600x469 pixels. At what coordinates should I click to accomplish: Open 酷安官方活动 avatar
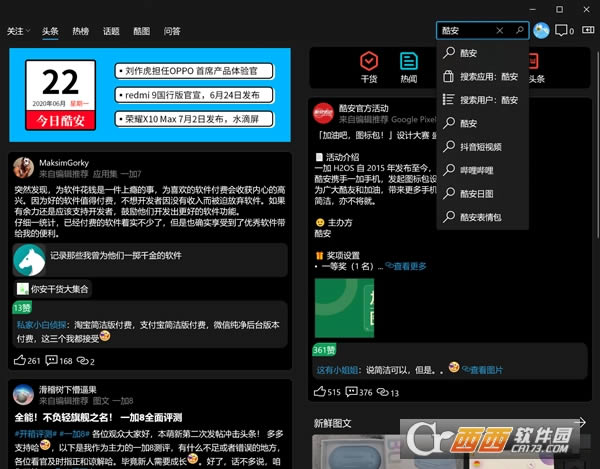tap(323, 113)
